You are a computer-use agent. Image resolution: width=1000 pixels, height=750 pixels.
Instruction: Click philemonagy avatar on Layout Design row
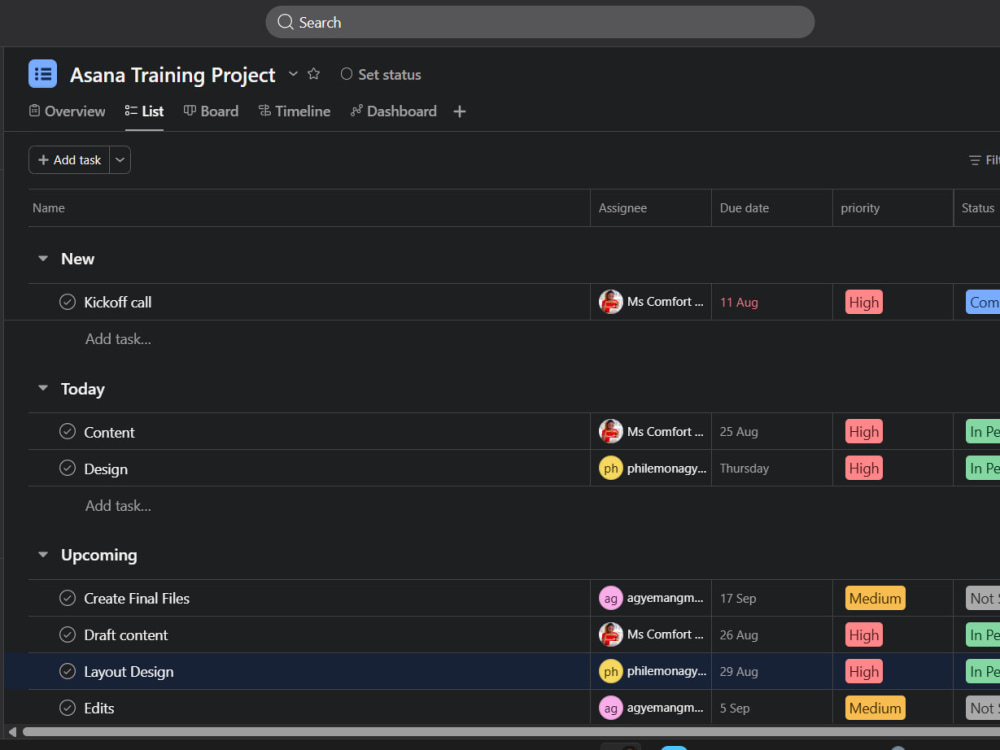click(x=610, y=672)
